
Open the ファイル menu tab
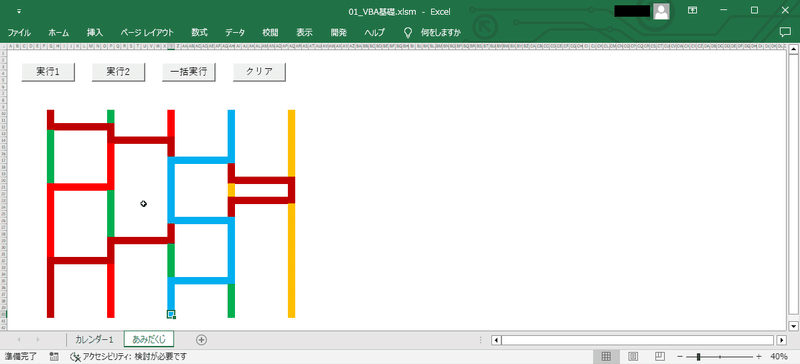19,33
